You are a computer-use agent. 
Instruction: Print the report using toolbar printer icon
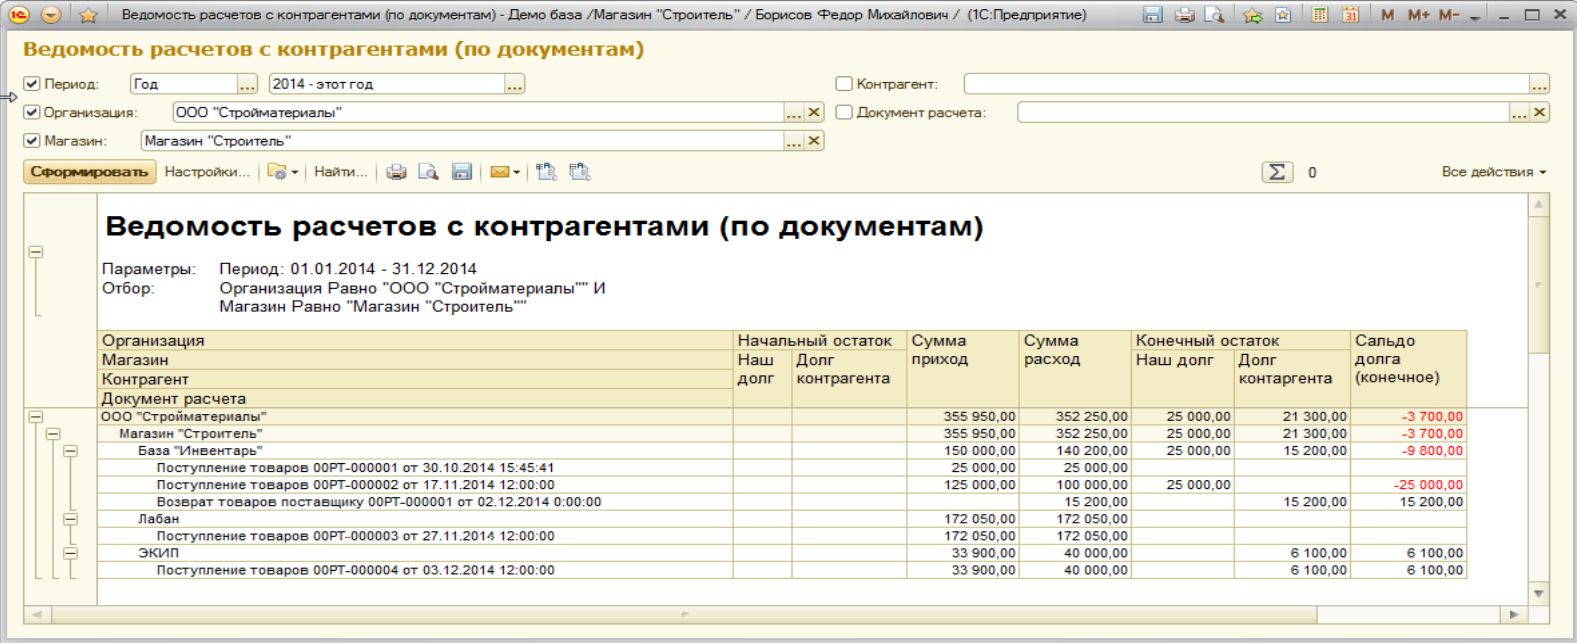(x=397, y=172)
